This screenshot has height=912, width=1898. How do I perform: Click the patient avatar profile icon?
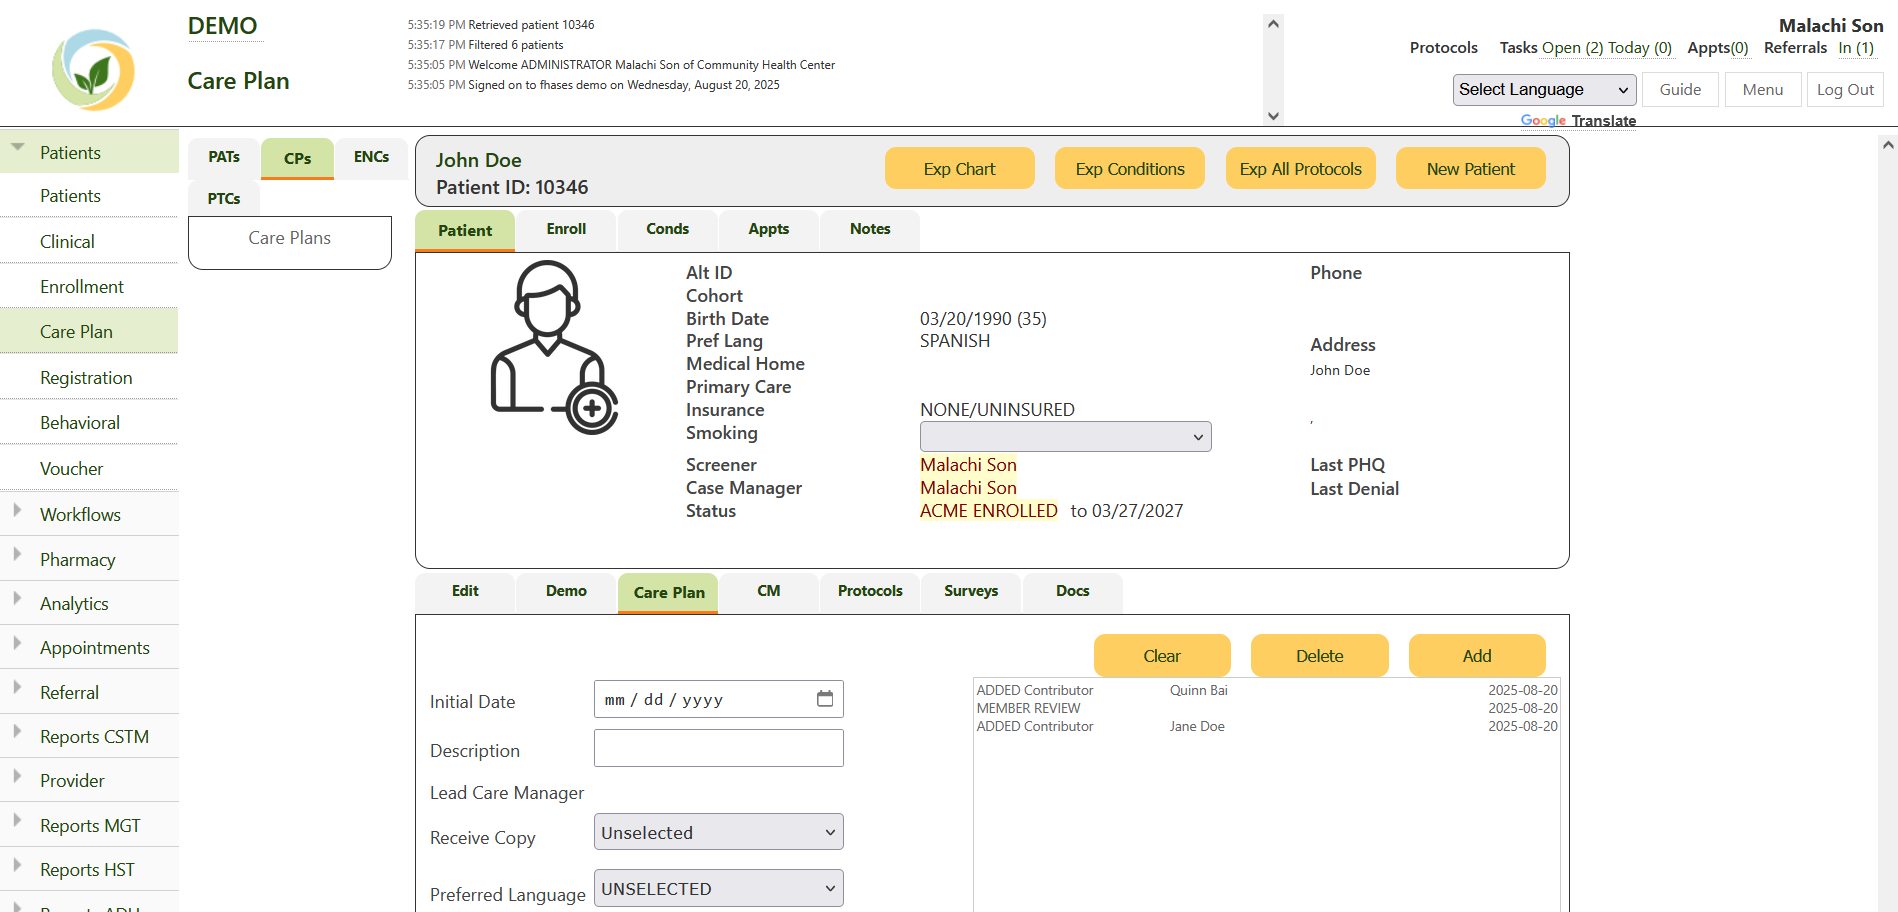tap(553, 347)
